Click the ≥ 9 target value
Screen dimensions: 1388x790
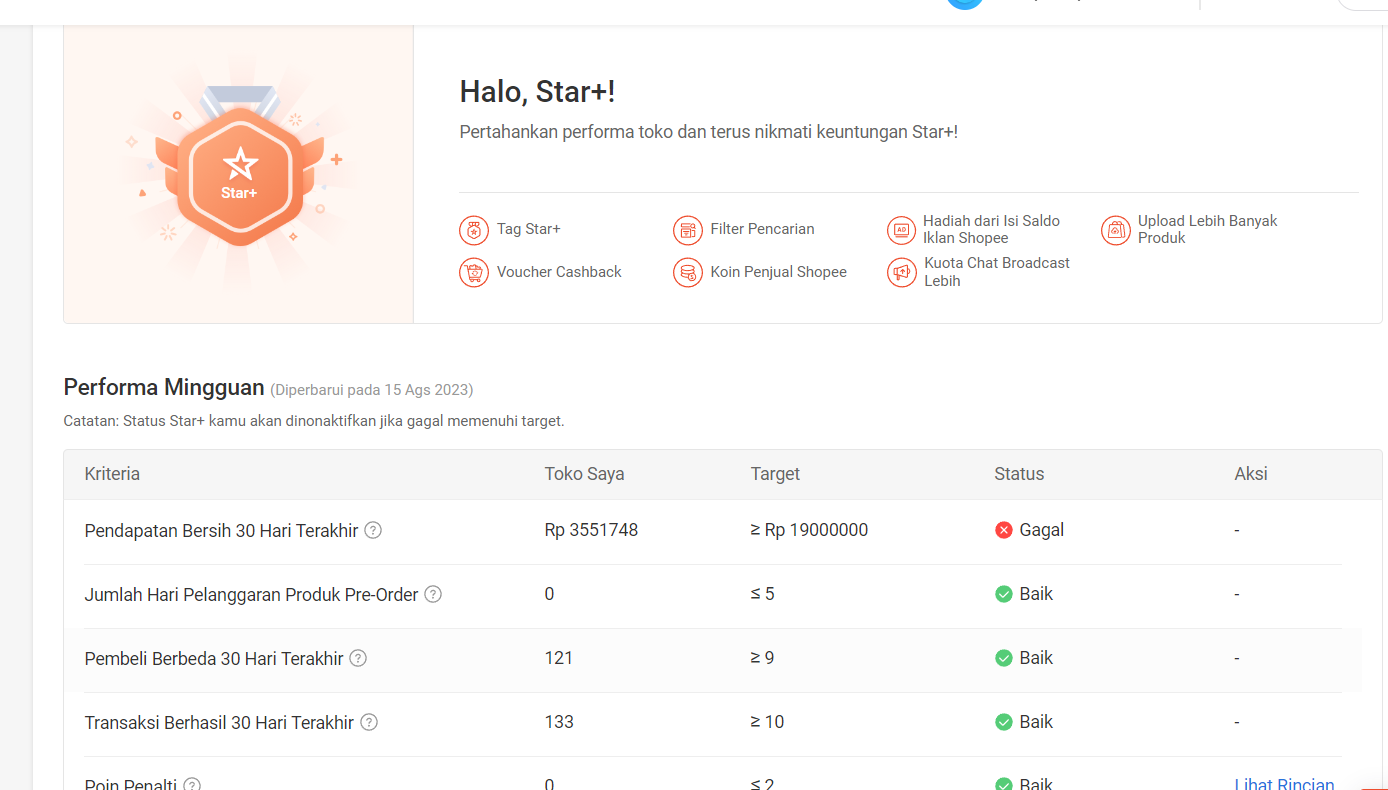(x=762, y=658)
